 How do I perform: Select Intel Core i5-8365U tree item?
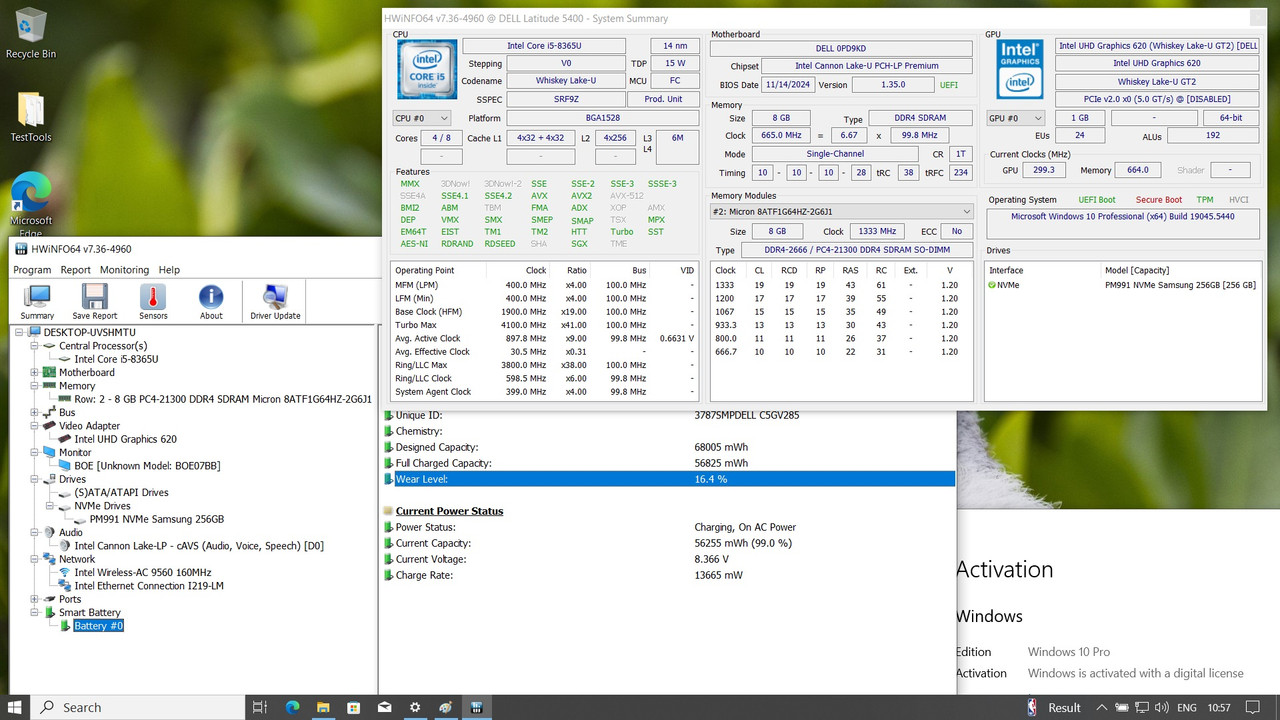(116, 359)
